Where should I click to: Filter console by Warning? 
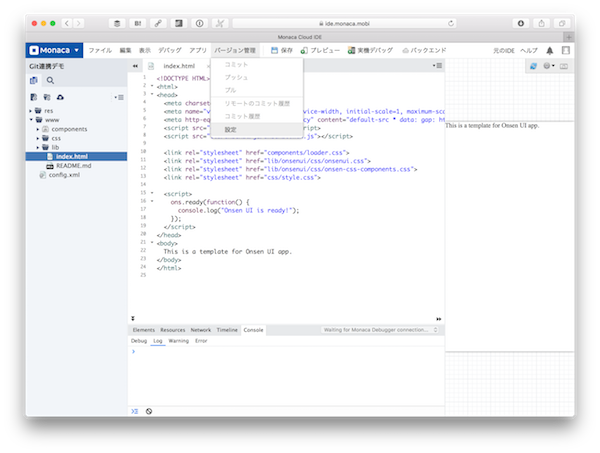coord(178,341)
